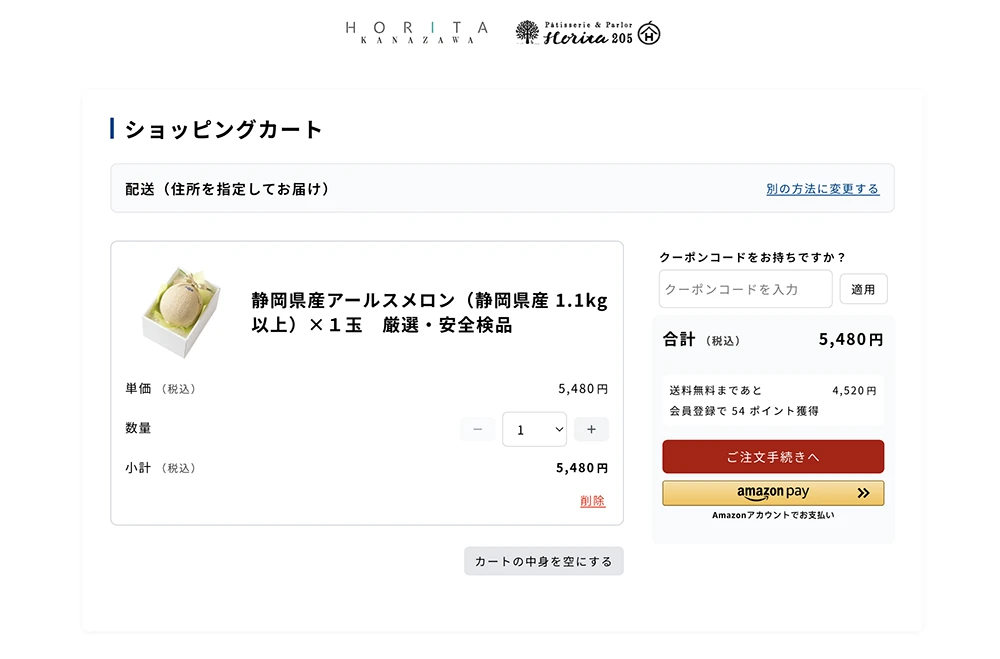The width and height of the screenshot is (1000, 659).
Task: Click "カートの中身を空にする" to empty the cart
Action: (543, 561)
